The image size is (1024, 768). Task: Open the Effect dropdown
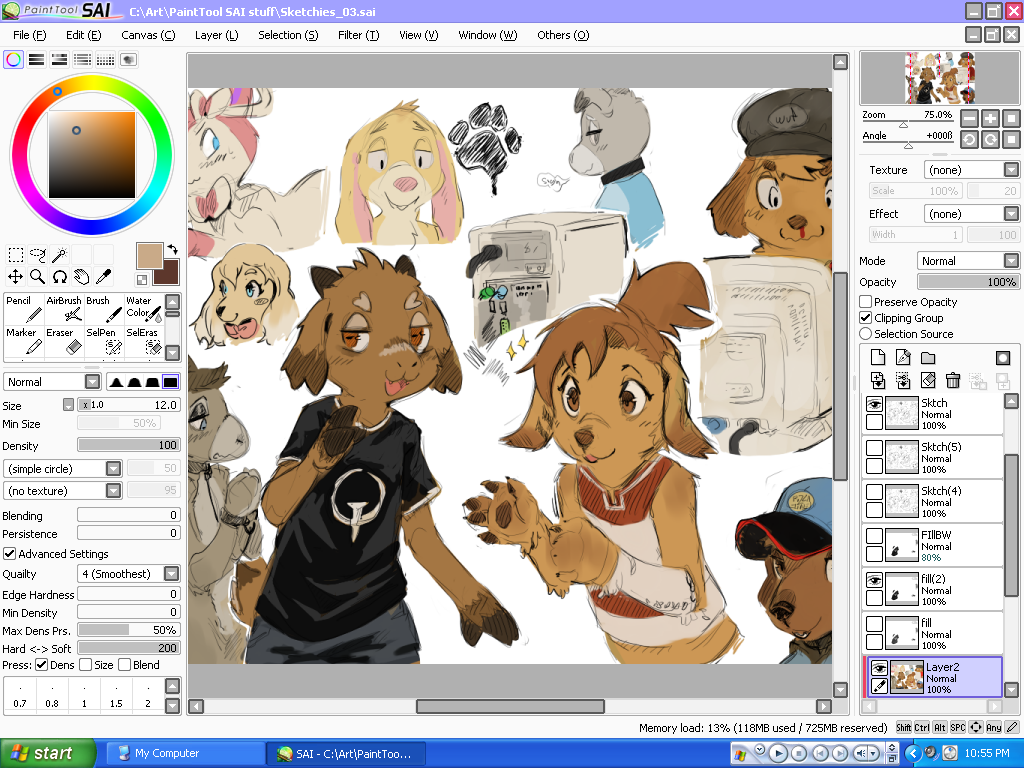click(x=972, y=214)
